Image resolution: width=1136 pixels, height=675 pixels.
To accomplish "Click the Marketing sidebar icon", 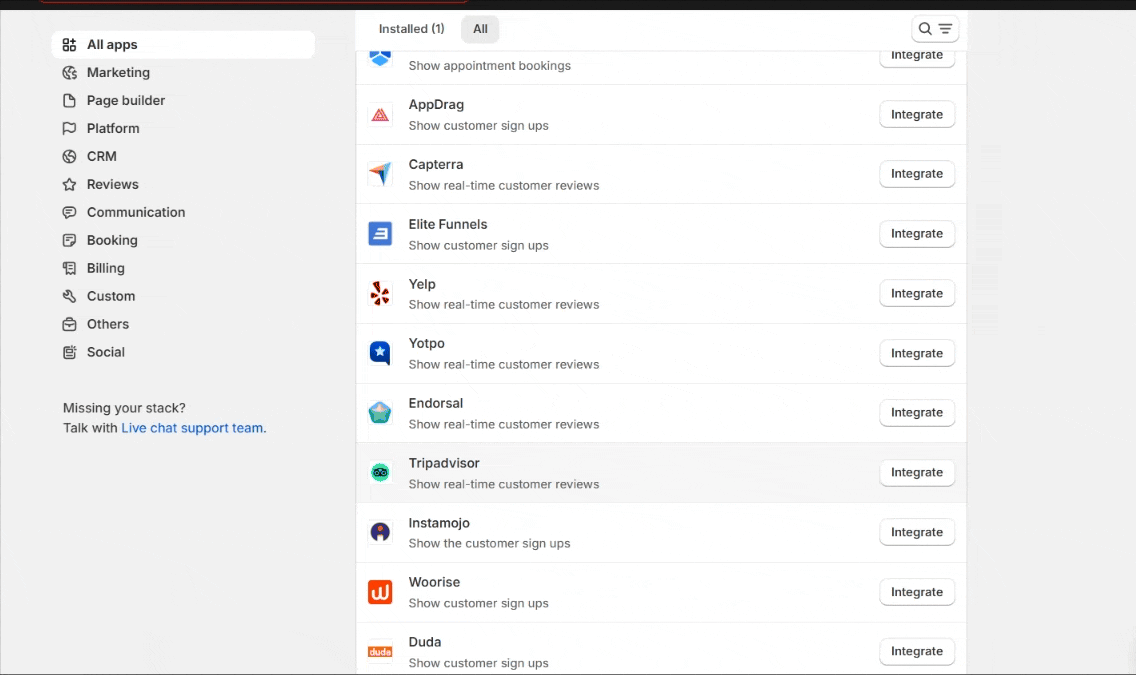I will point(70,72).
